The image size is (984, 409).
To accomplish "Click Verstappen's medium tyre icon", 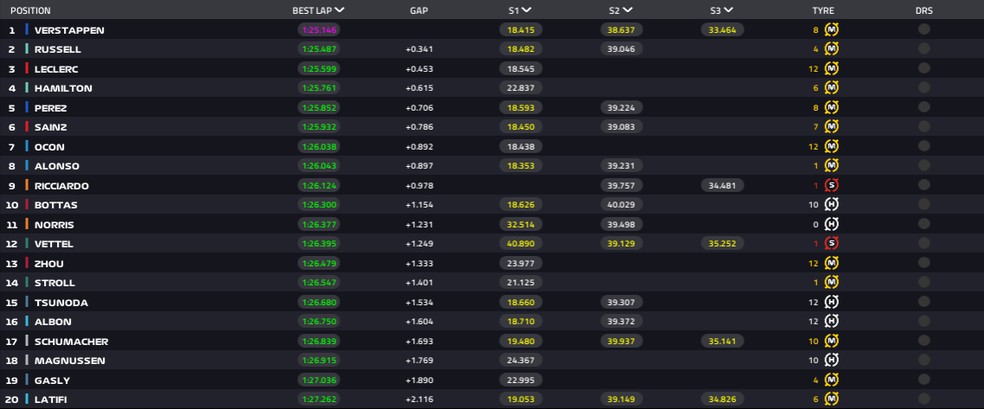I will pos(831,30).
